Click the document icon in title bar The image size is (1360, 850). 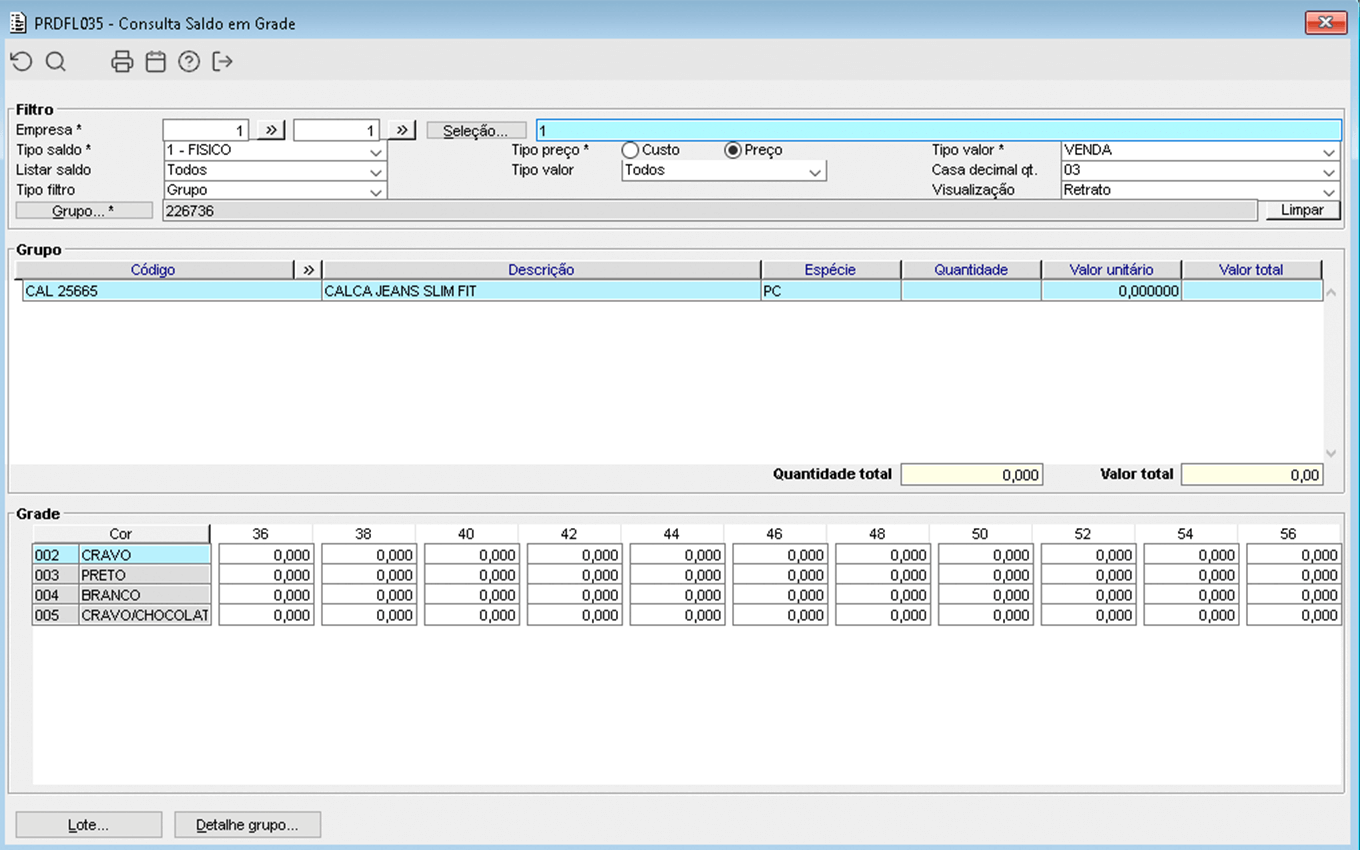tap(18, 23)
